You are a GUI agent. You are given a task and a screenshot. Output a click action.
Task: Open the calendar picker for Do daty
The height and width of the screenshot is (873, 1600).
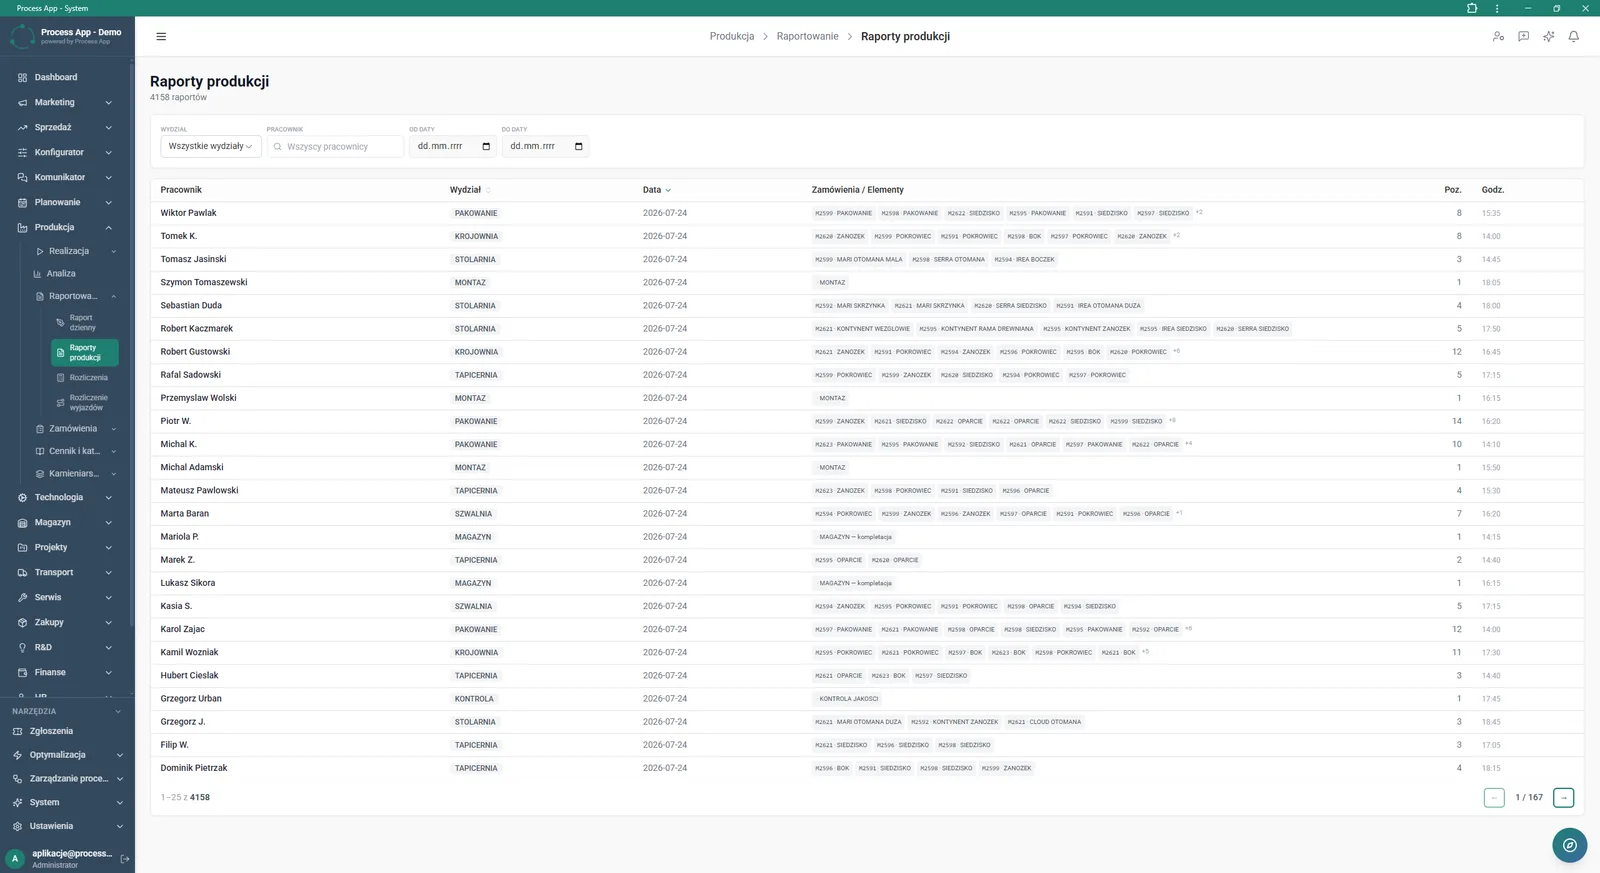click(578, 146)
